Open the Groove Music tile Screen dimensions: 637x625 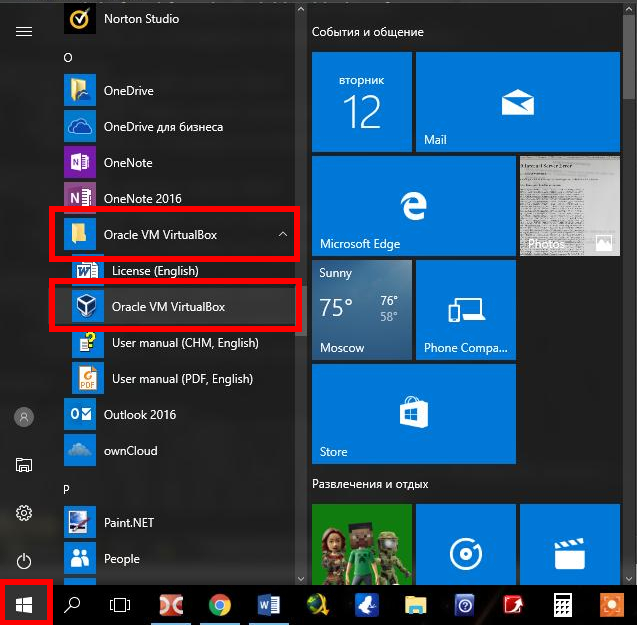466,545
